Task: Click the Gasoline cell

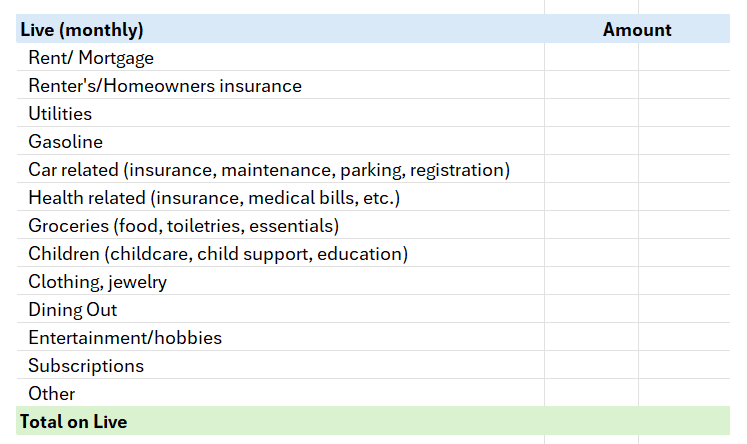Action: (65, 142)
